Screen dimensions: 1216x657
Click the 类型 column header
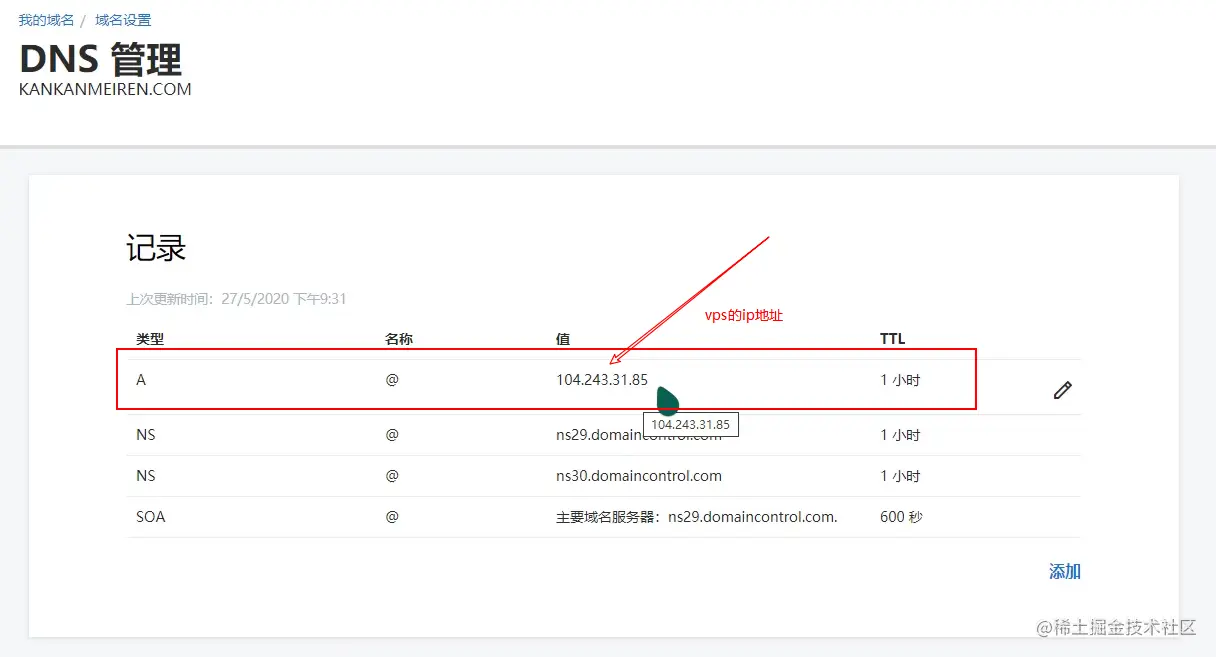click(x=150, y=339)
